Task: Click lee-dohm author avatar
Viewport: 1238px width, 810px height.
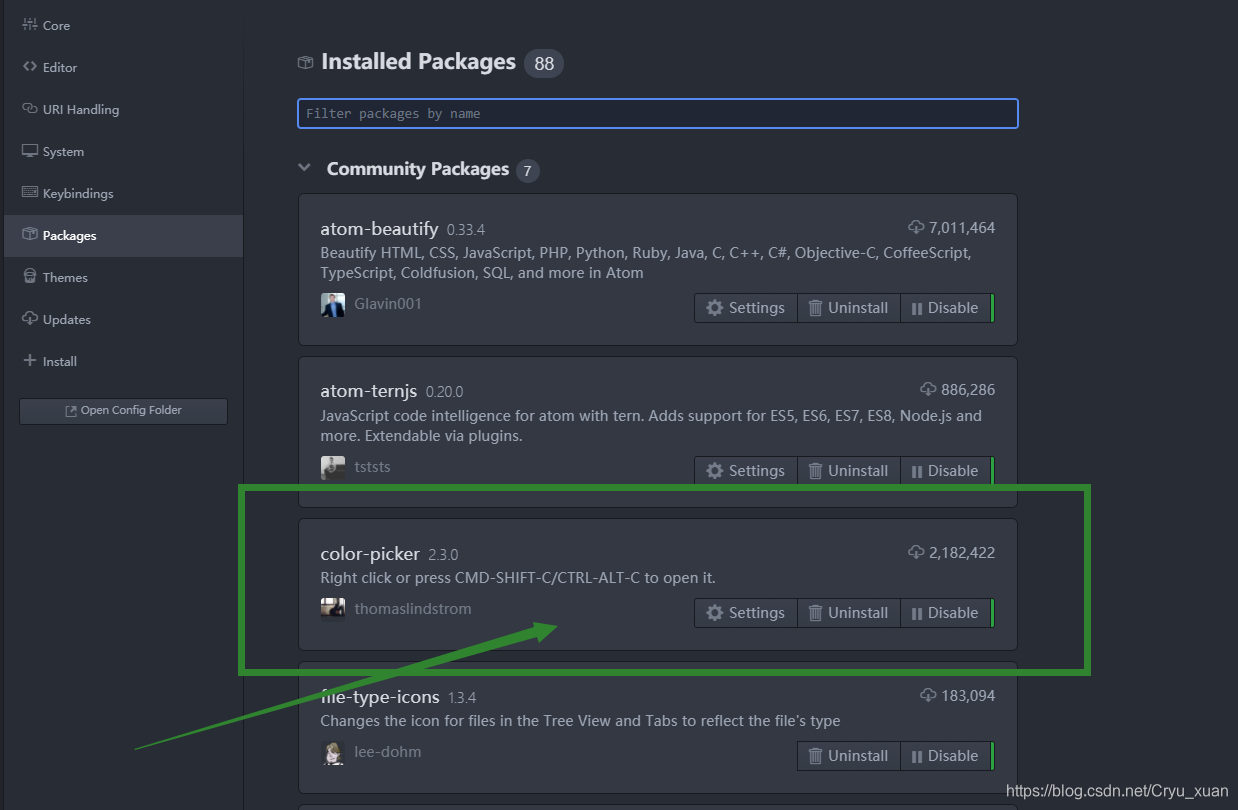Action: 333,752
